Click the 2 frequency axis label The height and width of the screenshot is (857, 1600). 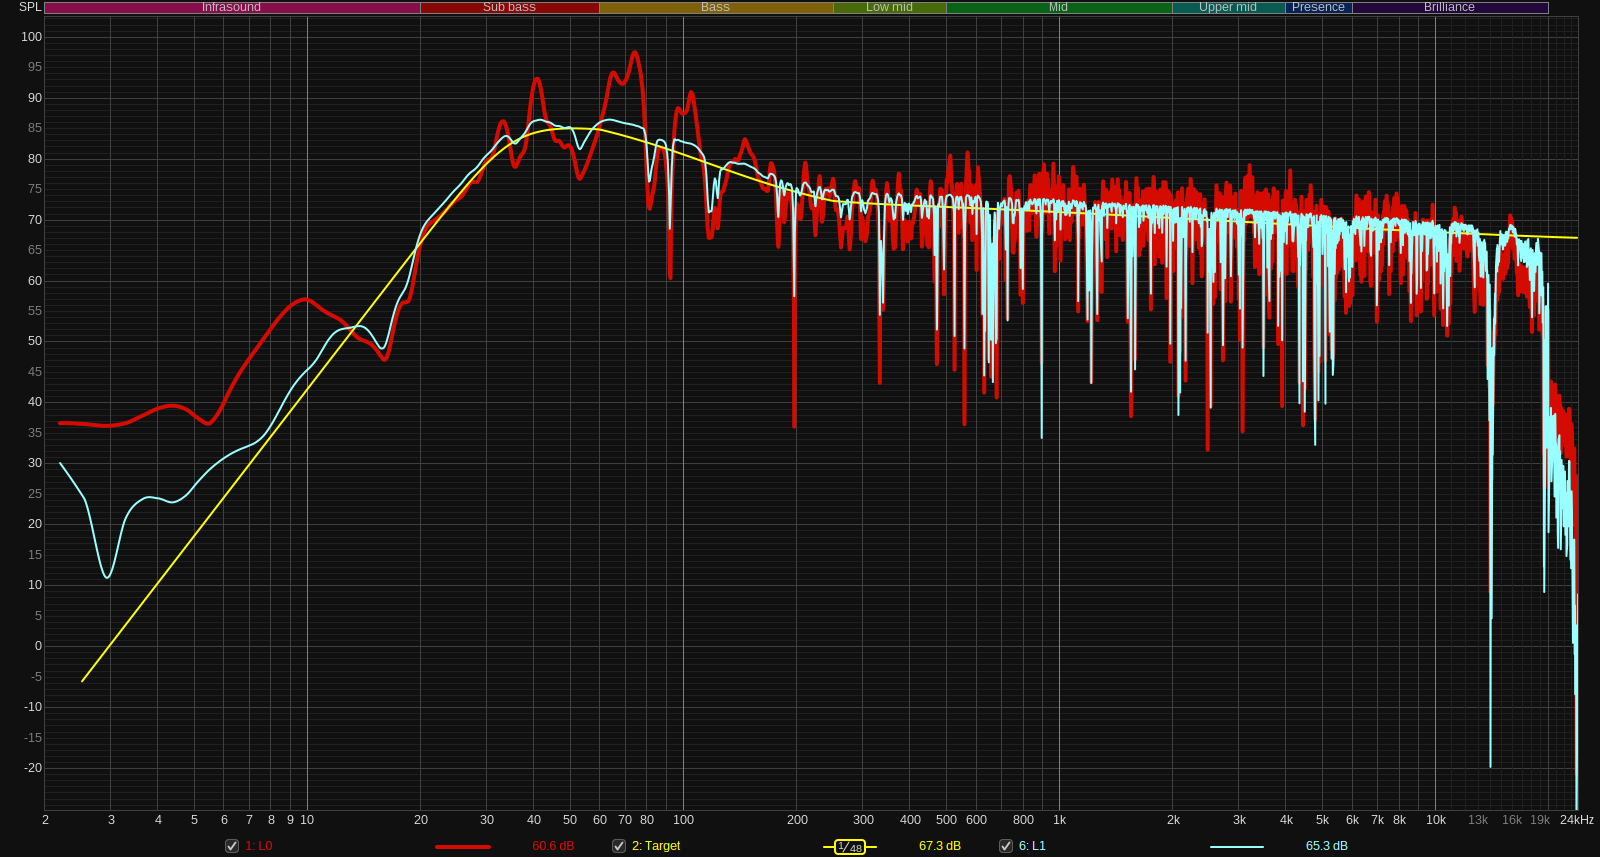point(45,820)
